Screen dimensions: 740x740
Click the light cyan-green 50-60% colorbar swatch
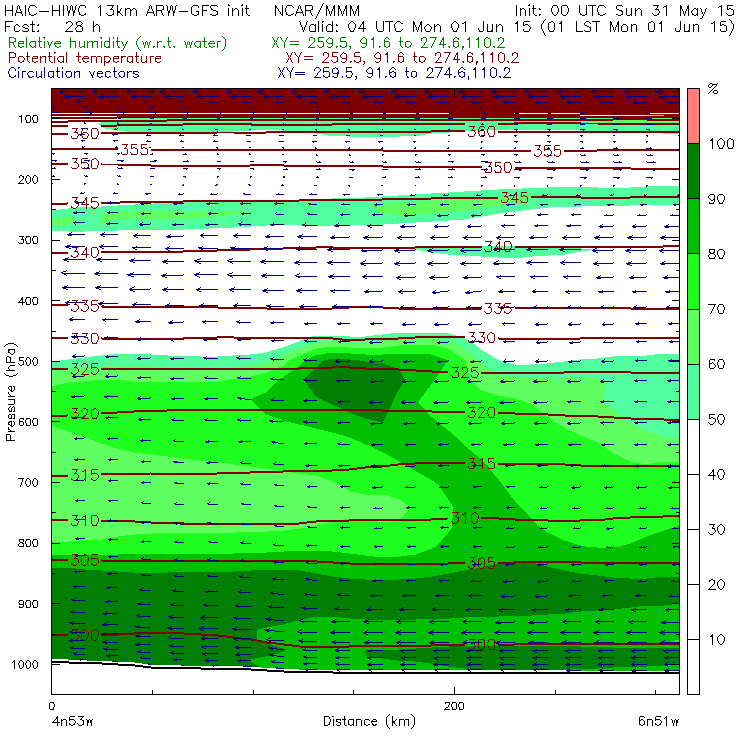693,391
